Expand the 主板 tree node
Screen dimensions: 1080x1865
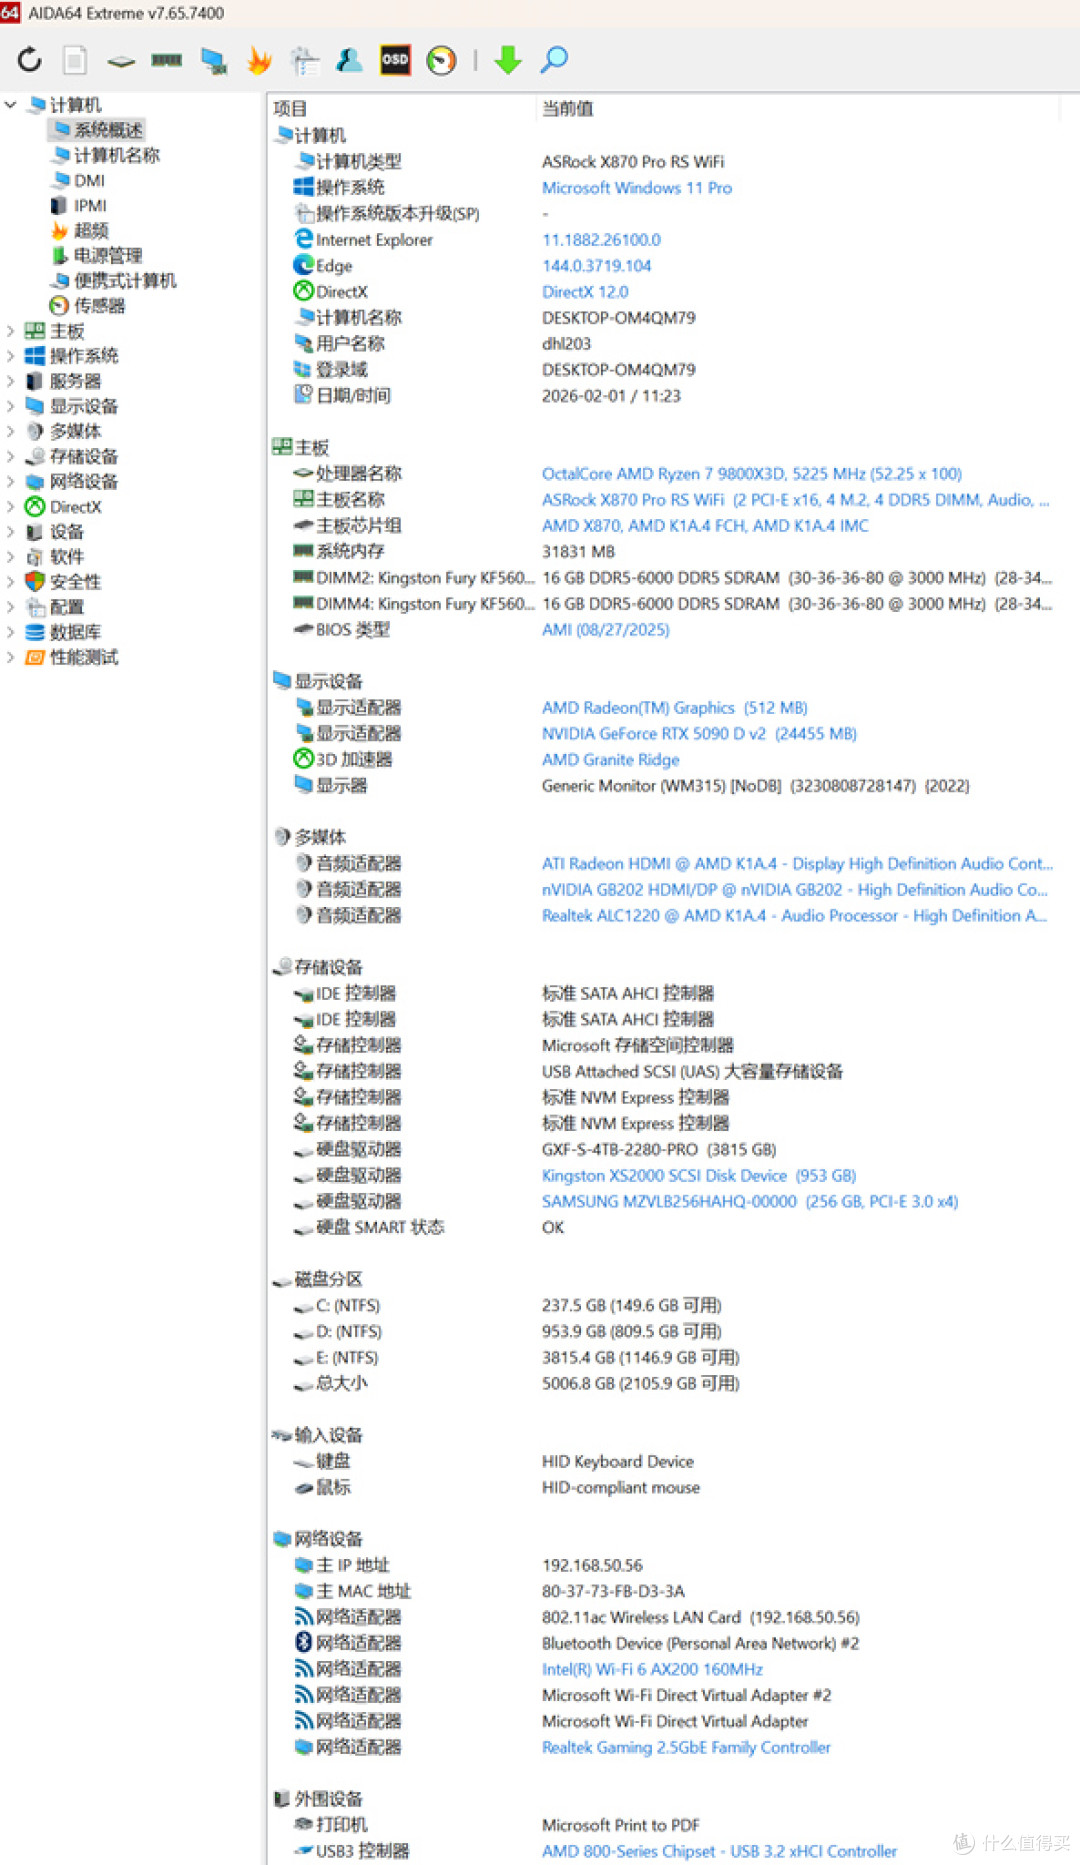(x=10, y=331)
